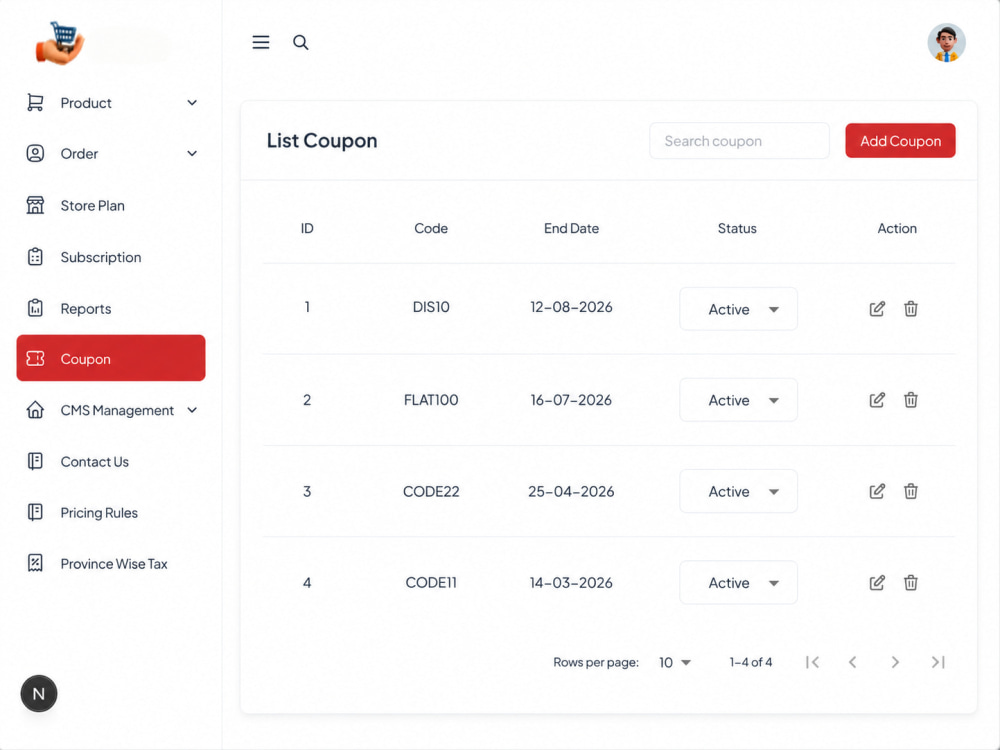
Task: Open Status dropdown for FLAT100
Action: click(739, 400)
